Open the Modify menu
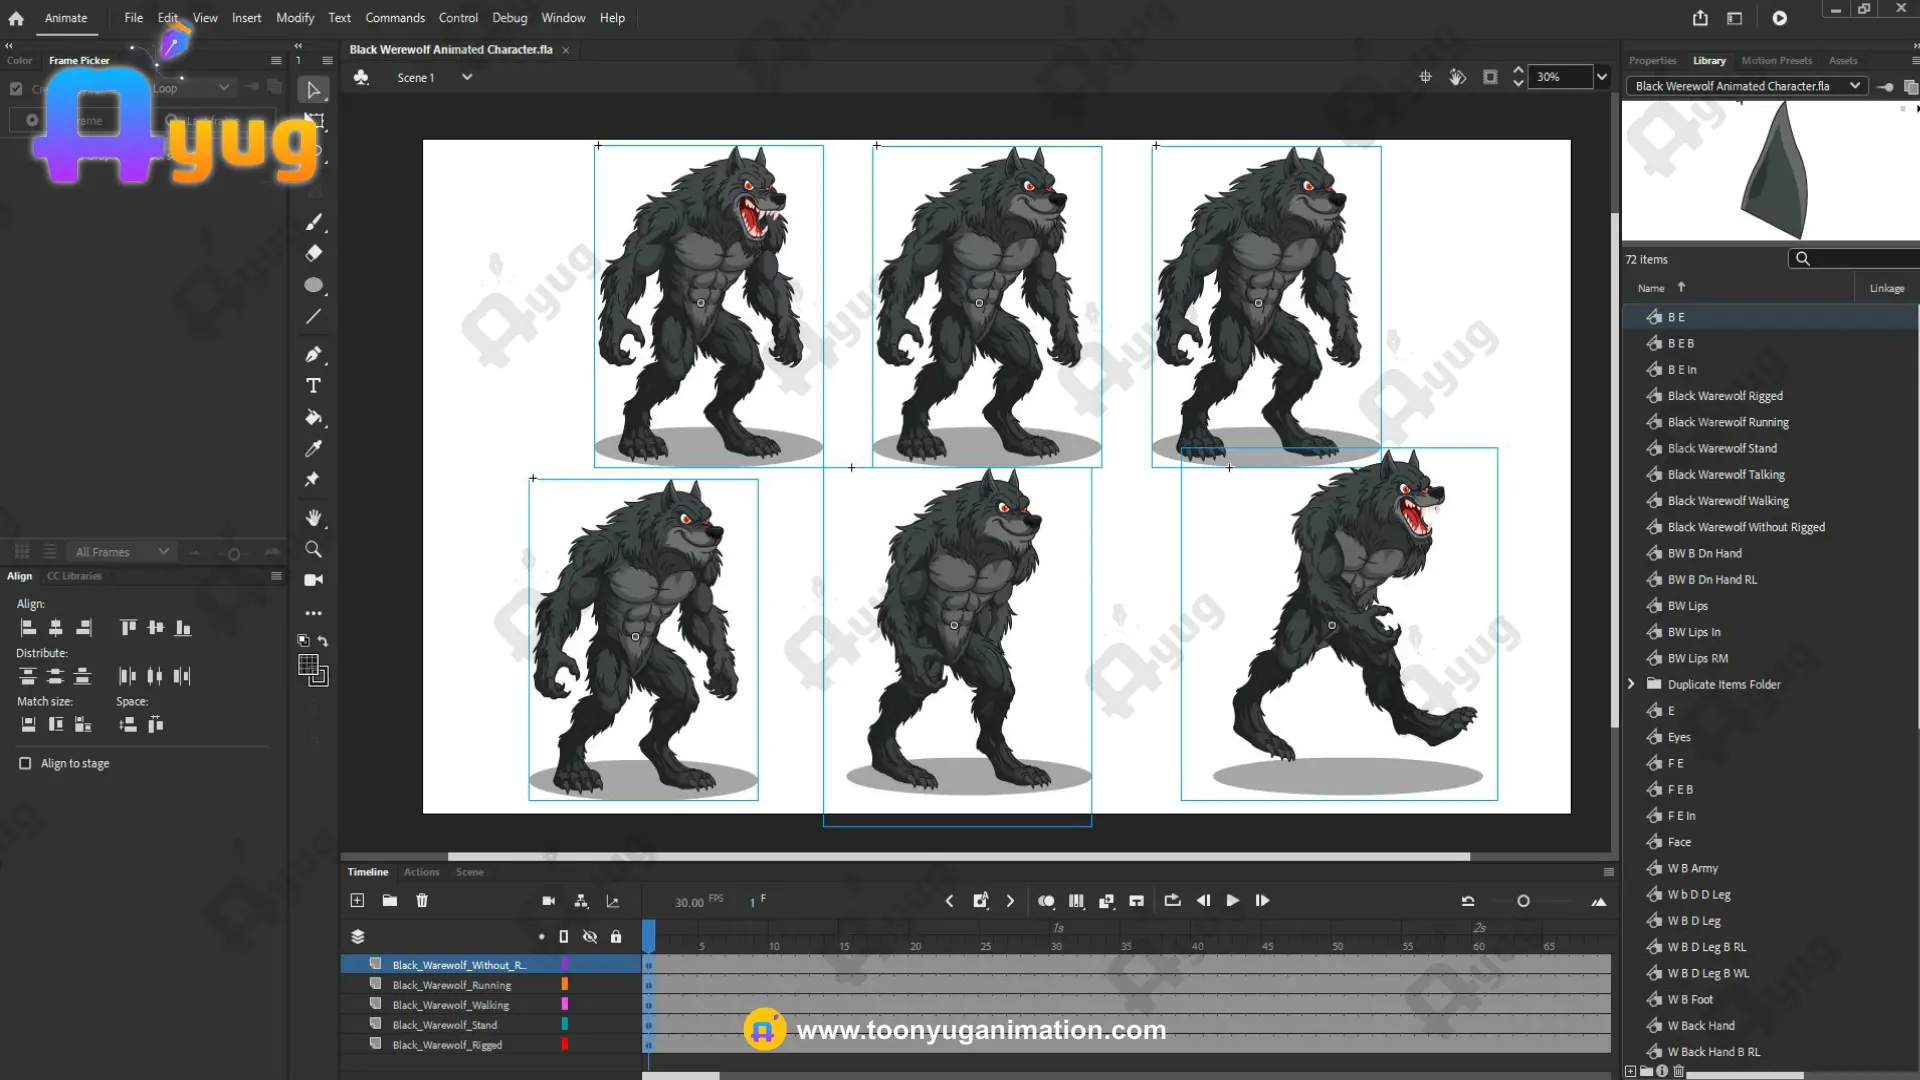This screenshot has height=1080, width=1920. (x=294, y=18)
